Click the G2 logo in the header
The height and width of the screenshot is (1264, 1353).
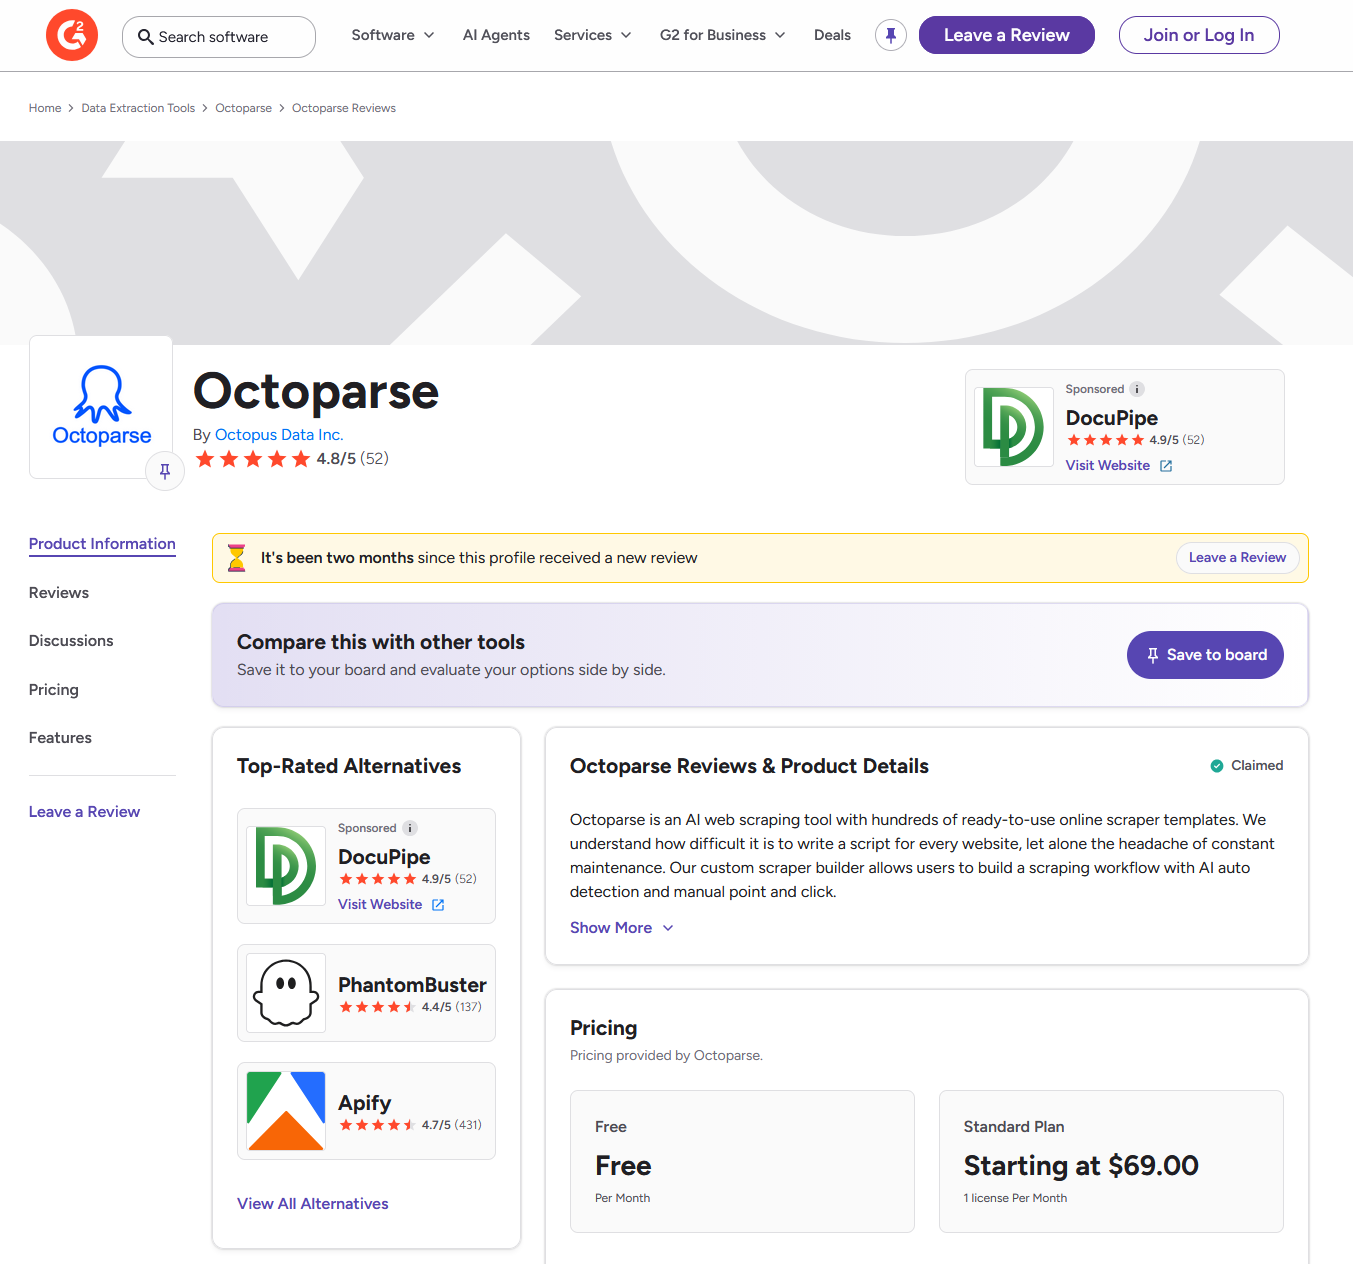click(x=71, y=34)
